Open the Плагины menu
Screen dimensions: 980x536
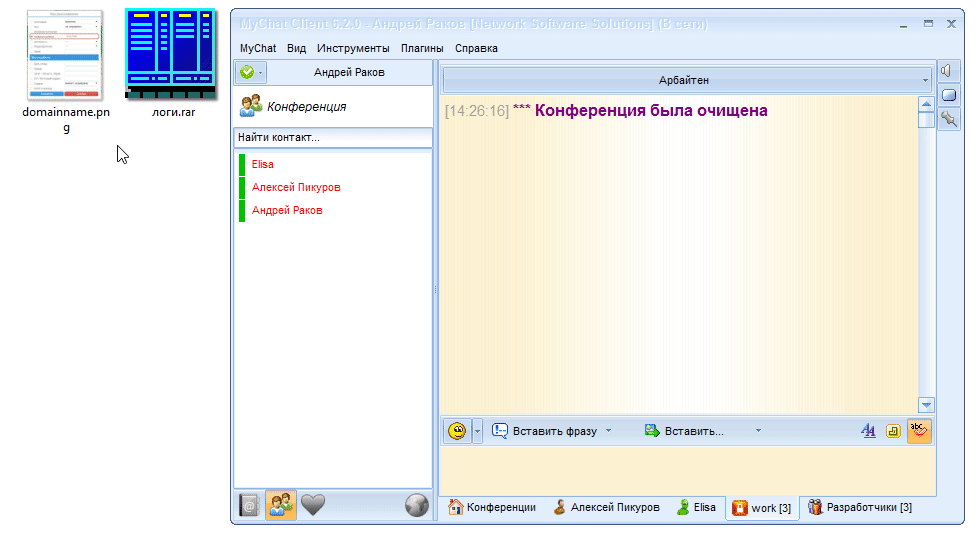[422, 48]
